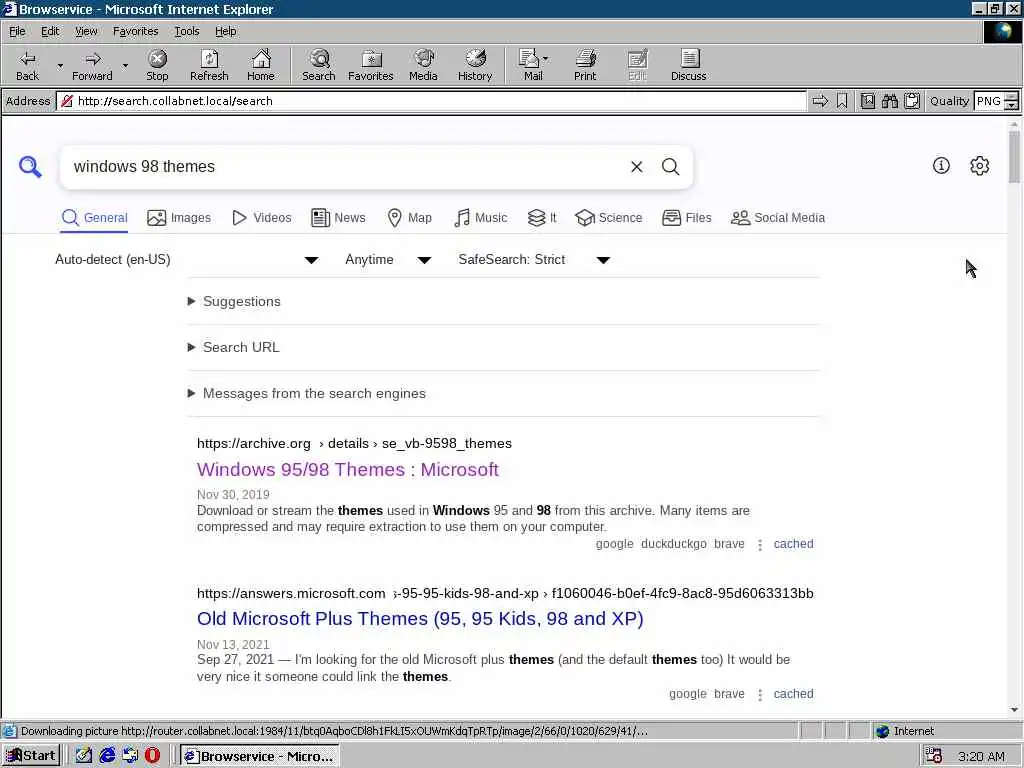
Task: Switch to the Science search tab
Action: (x=609, y=217)
